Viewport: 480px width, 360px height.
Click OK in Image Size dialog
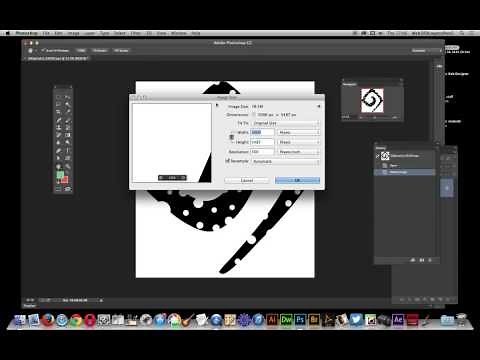coord(297,180)
